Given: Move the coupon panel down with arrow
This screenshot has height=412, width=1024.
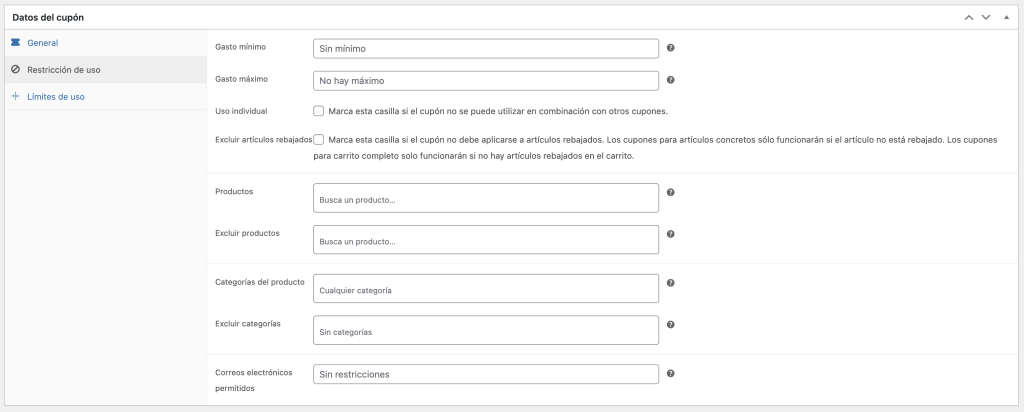Looking at the screenshot, I should click(x=986, y=18).
